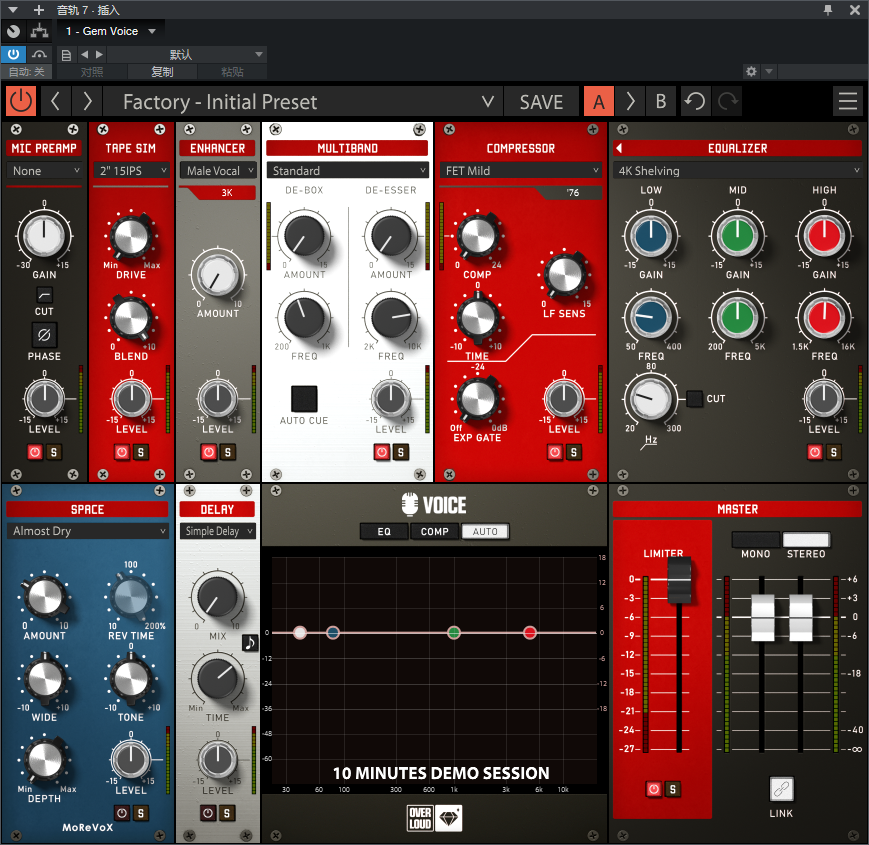Image resolution: width=869 pixels, height=845 pixels.
Task: Solo the Enhancer module
Action: coord(228,452)
